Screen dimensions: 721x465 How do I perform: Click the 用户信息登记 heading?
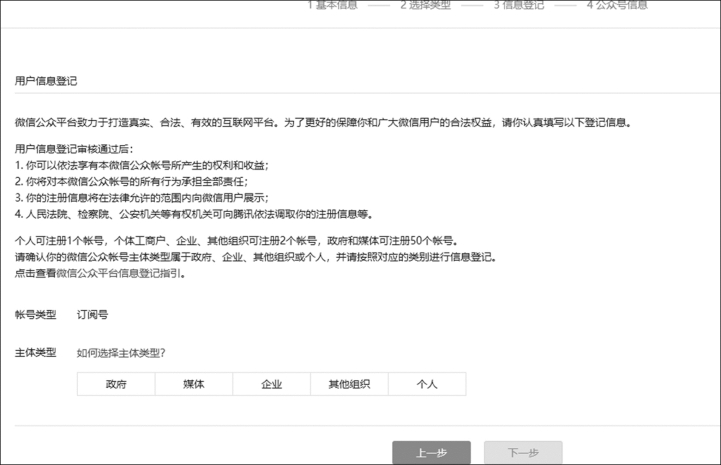[46, 81]
